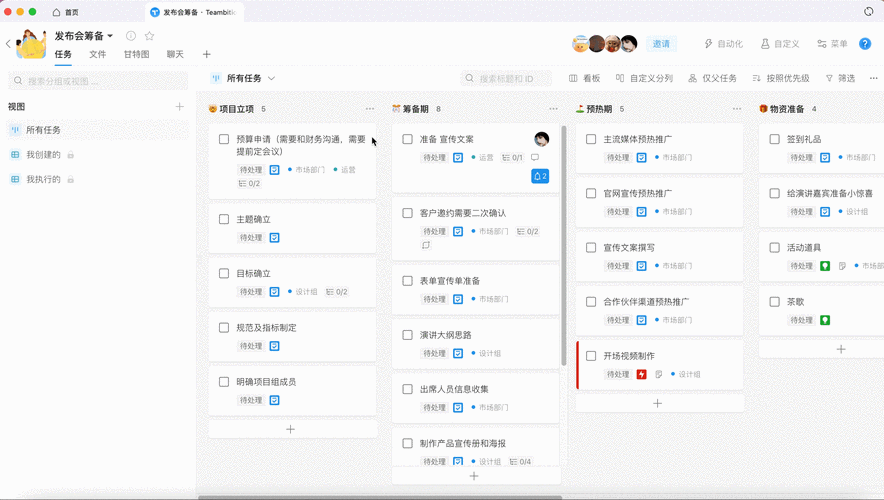Click priority icon on 演讲大纲思路 card
The image size is (884, 500).
point(458,353)
